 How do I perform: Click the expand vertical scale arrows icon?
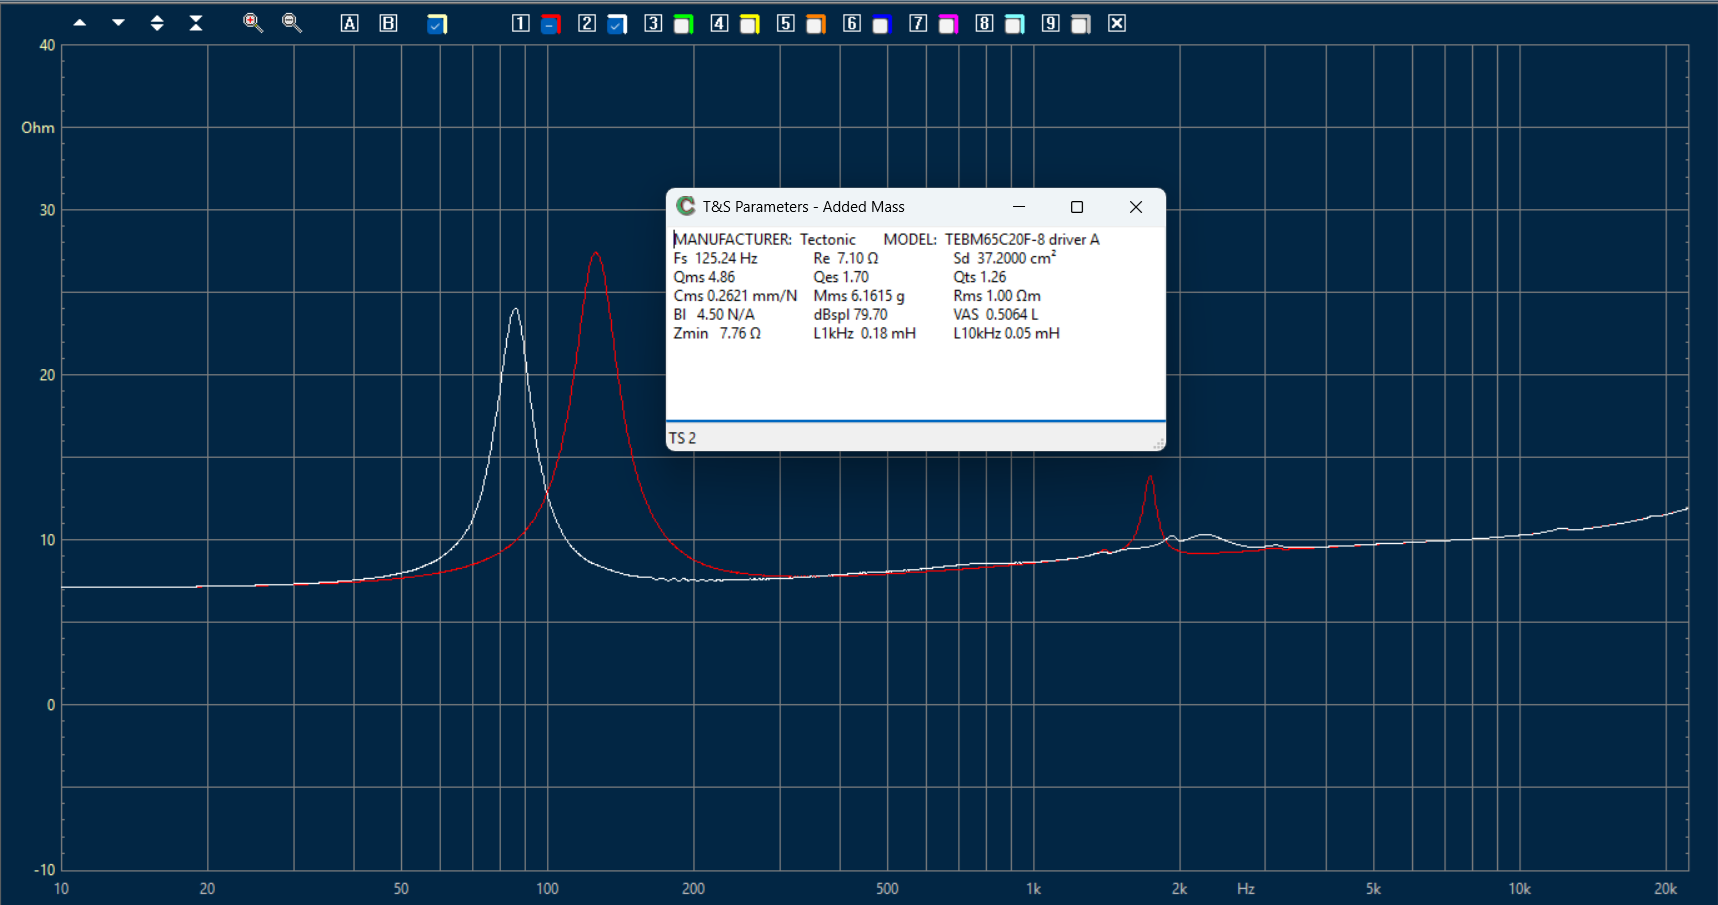[157, 23]
